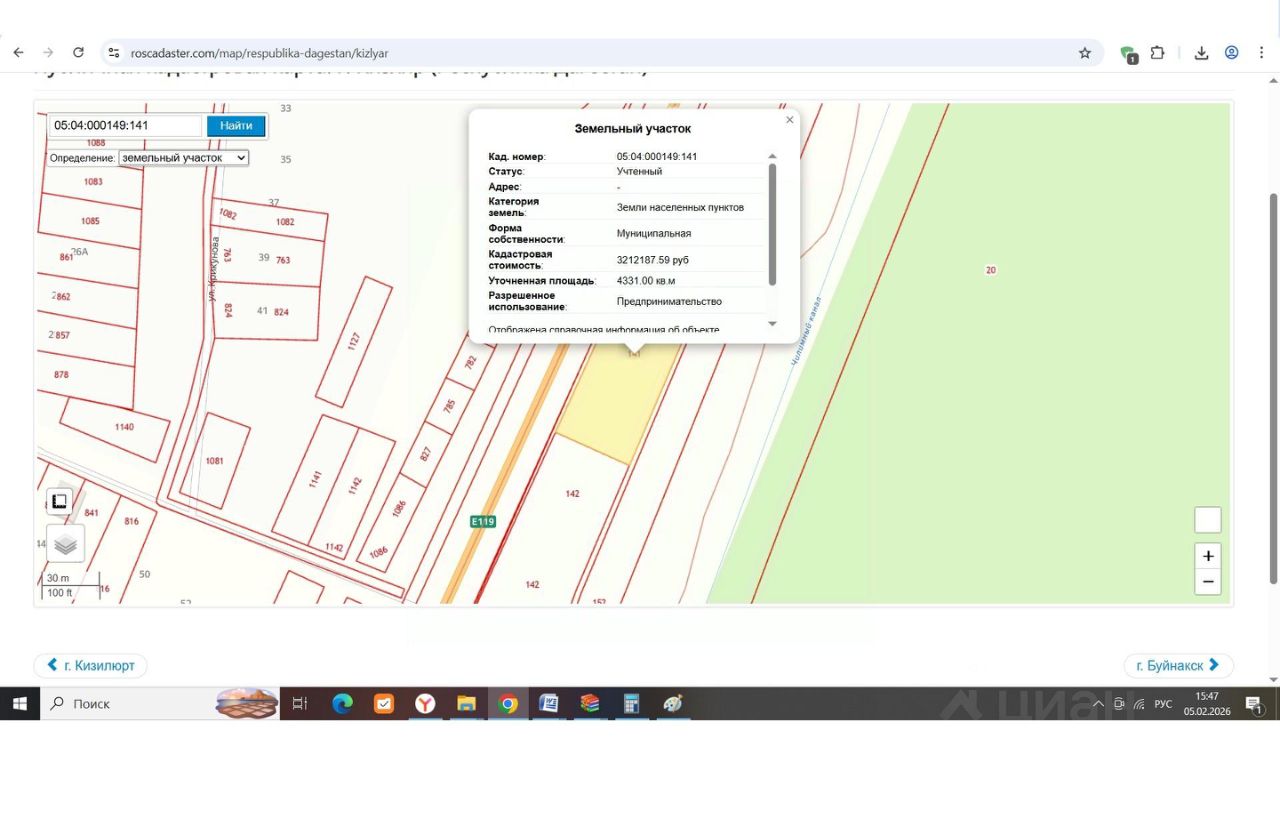Click the popup's scroll-up arrow
The height and width of the screenshot is (827, 1280).
pos(772,156)
